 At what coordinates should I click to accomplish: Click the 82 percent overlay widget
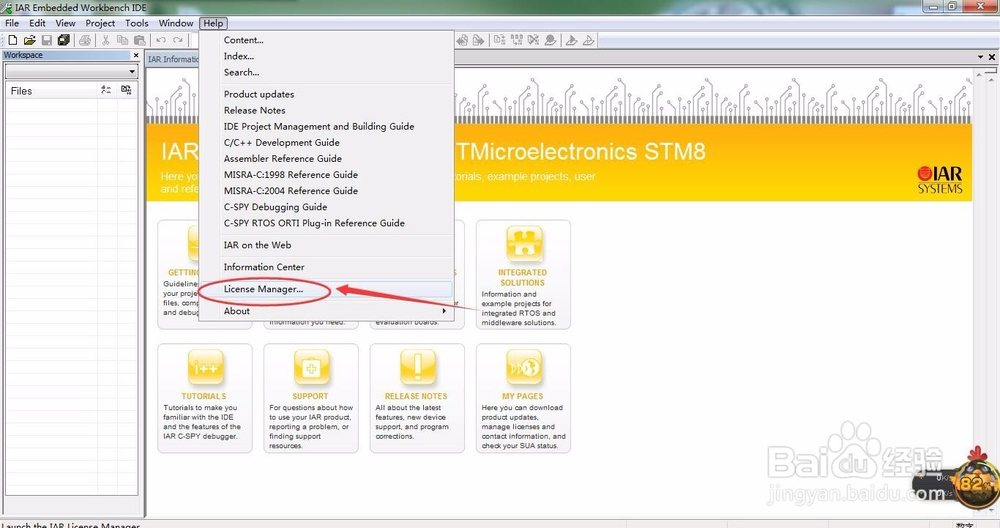point(974,481)
